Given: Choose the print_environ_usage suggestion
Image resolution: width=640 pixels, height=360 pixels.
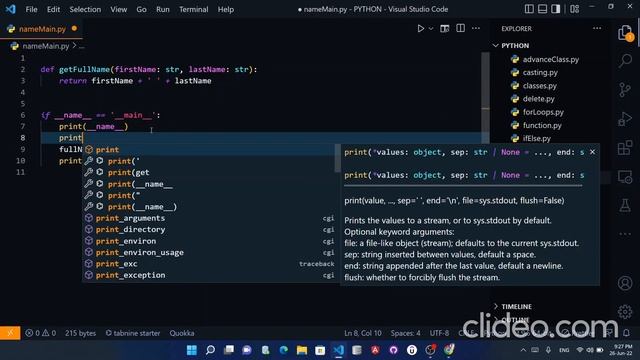Looking at the screenshot, I should (209, 252).
